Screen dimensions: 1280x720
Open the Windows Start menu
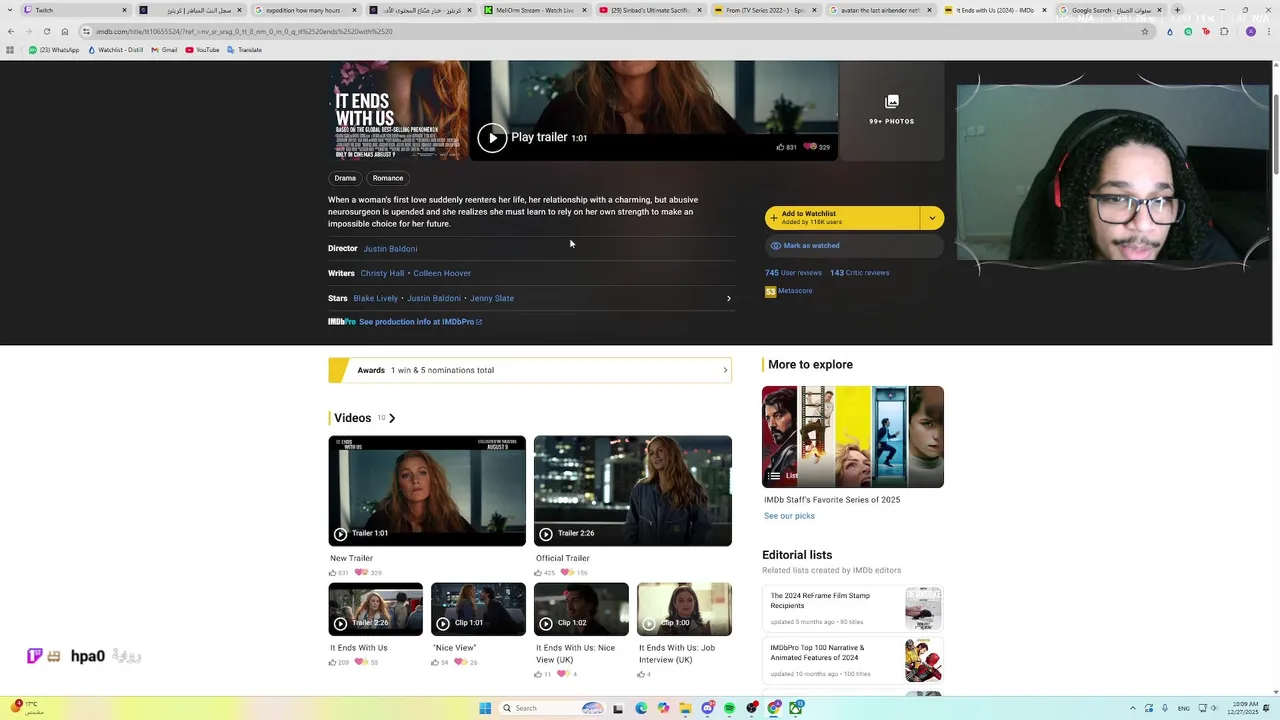point(485,708)
